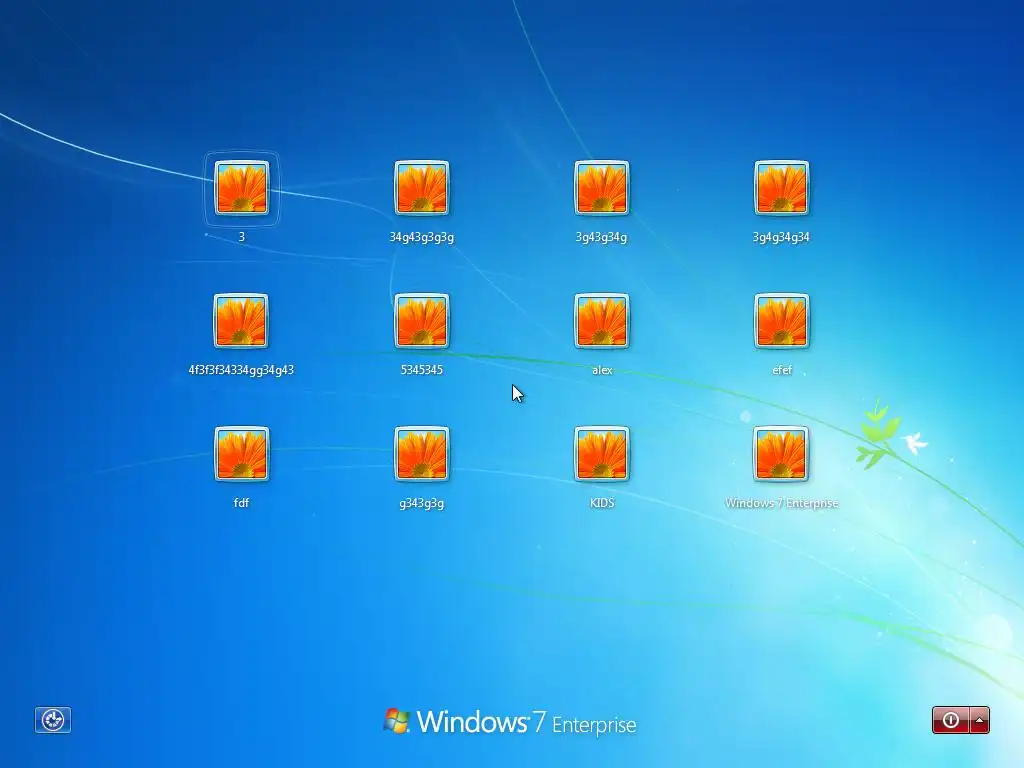This screenshot has width=1024, height=768.
Task: Log in via the alex account picture
Action: pyautogui.click(x=601, y=321)
